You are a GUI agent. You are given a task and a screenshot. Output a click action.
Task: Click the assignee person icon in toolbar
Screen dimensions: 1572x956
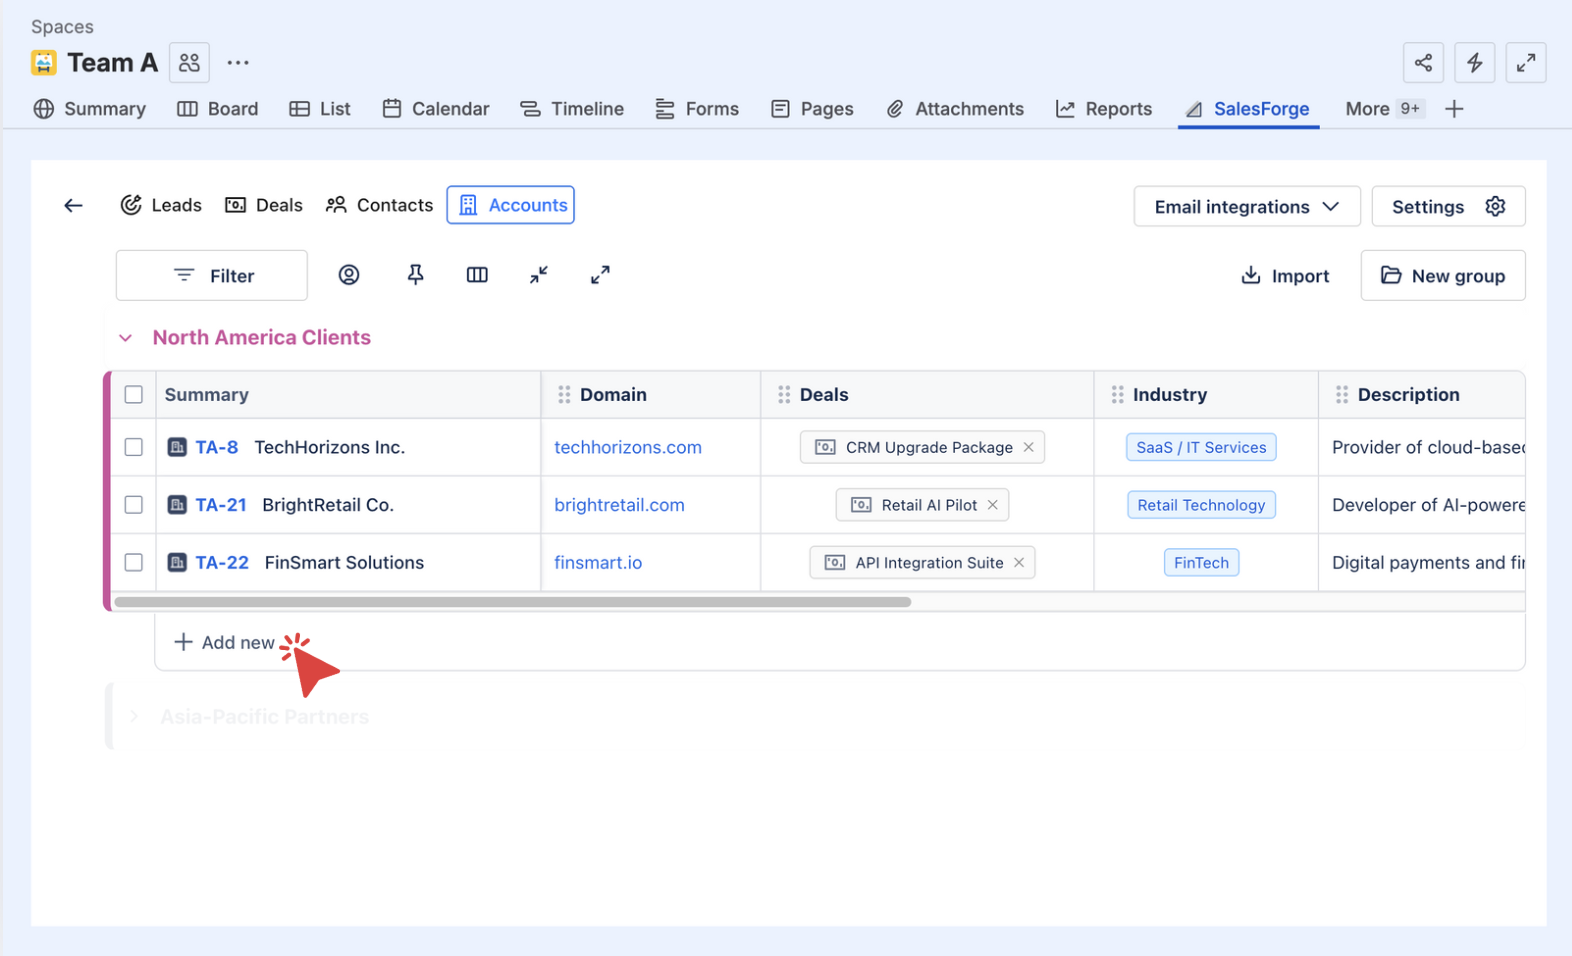[x=348, y=275]
